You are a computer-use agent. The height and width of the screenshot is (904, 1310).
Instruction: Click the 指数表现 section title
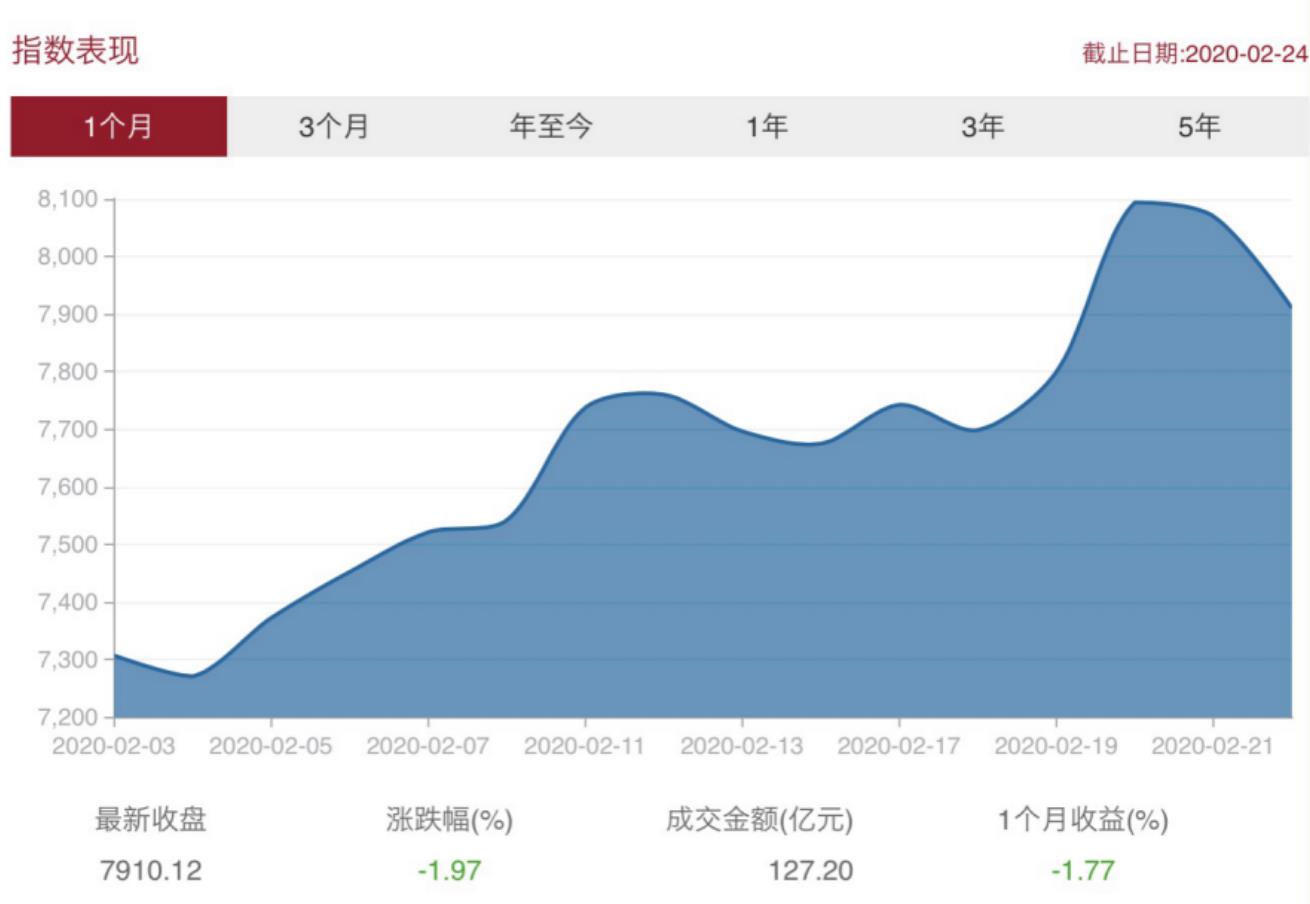click(76, 51)
